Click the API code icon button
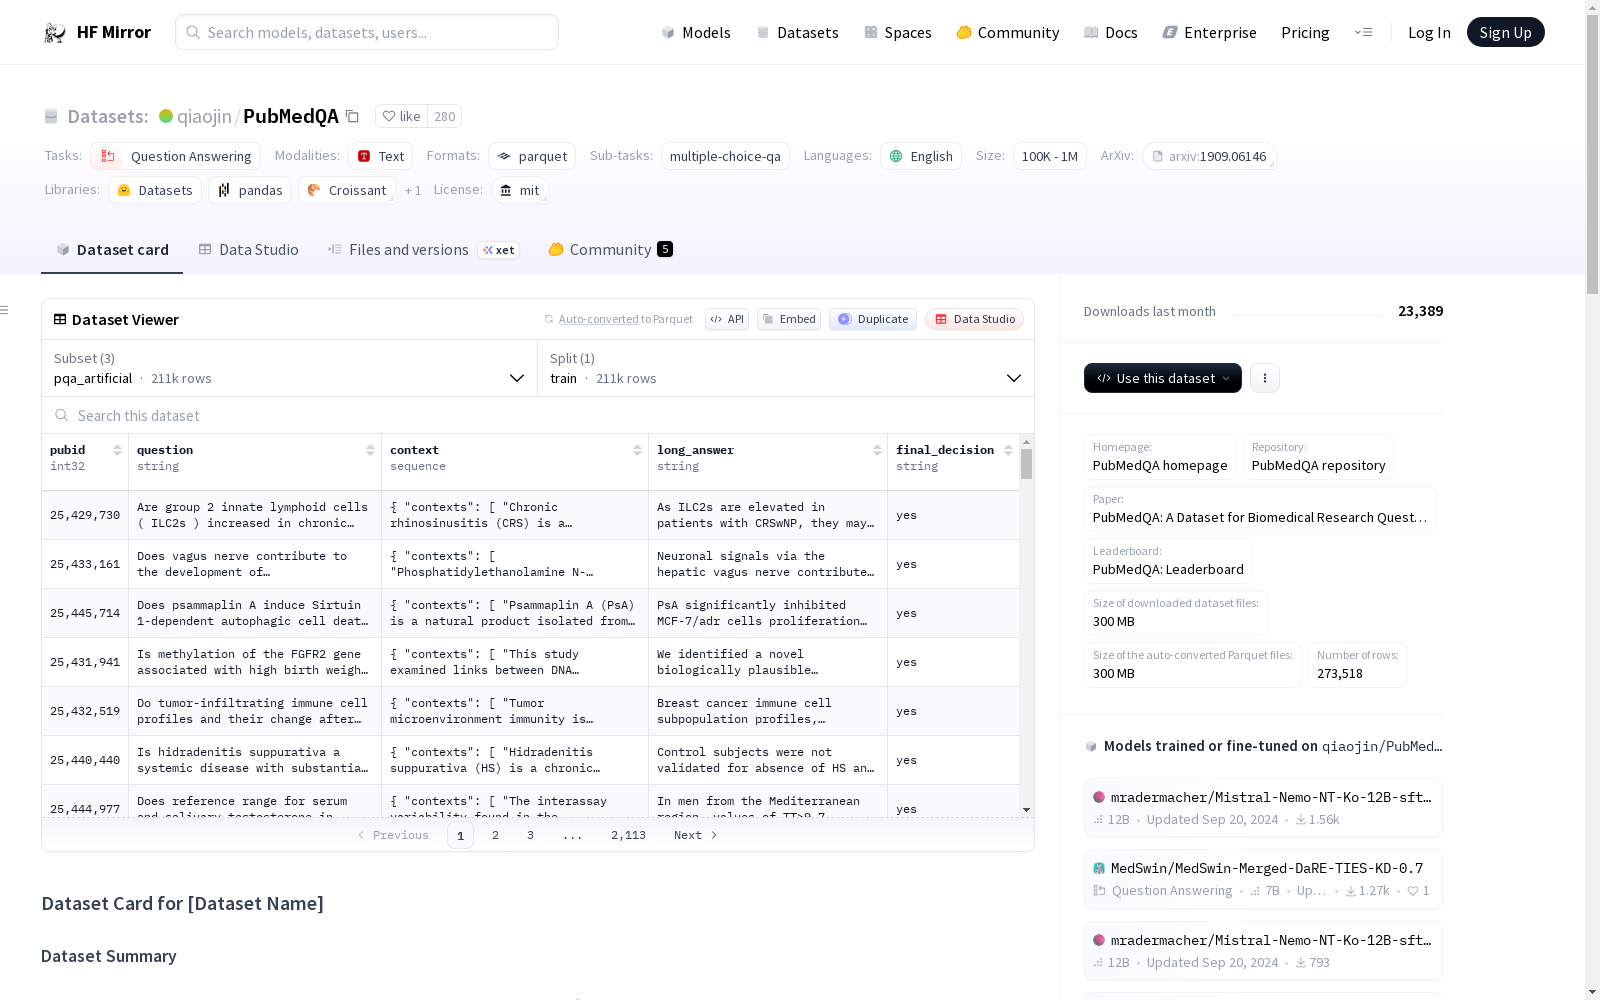 (x=727, y=320)
